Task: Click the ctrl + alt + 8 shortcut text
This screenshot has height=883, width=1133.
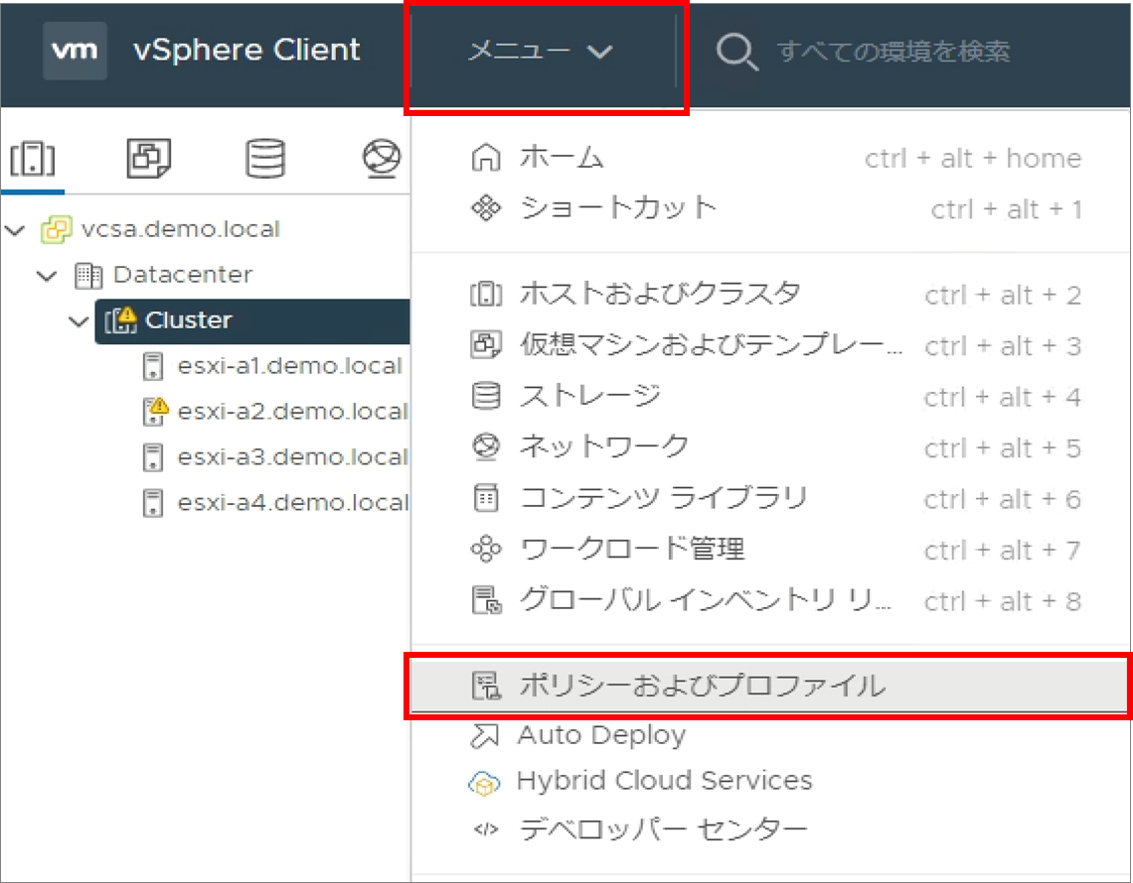Action: [1002, 600]
